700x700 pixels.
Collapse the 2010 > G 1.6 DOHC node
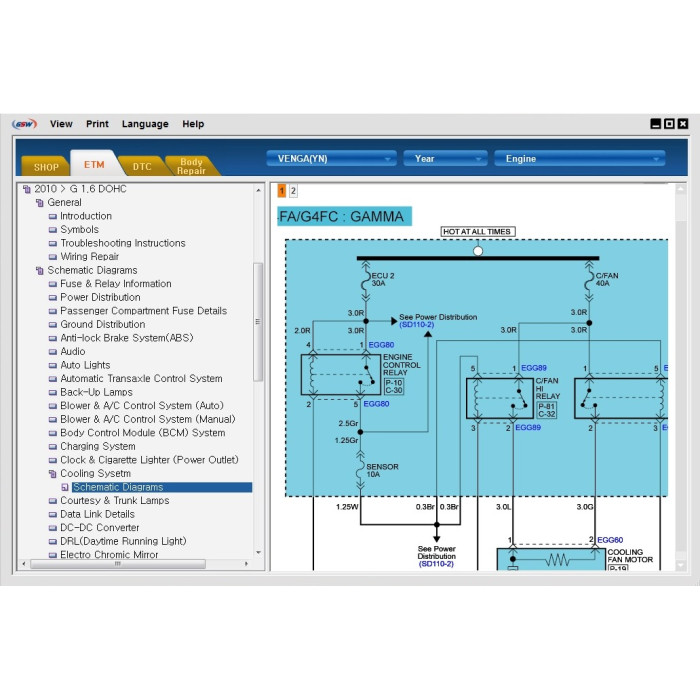click(x=27, y=189)
